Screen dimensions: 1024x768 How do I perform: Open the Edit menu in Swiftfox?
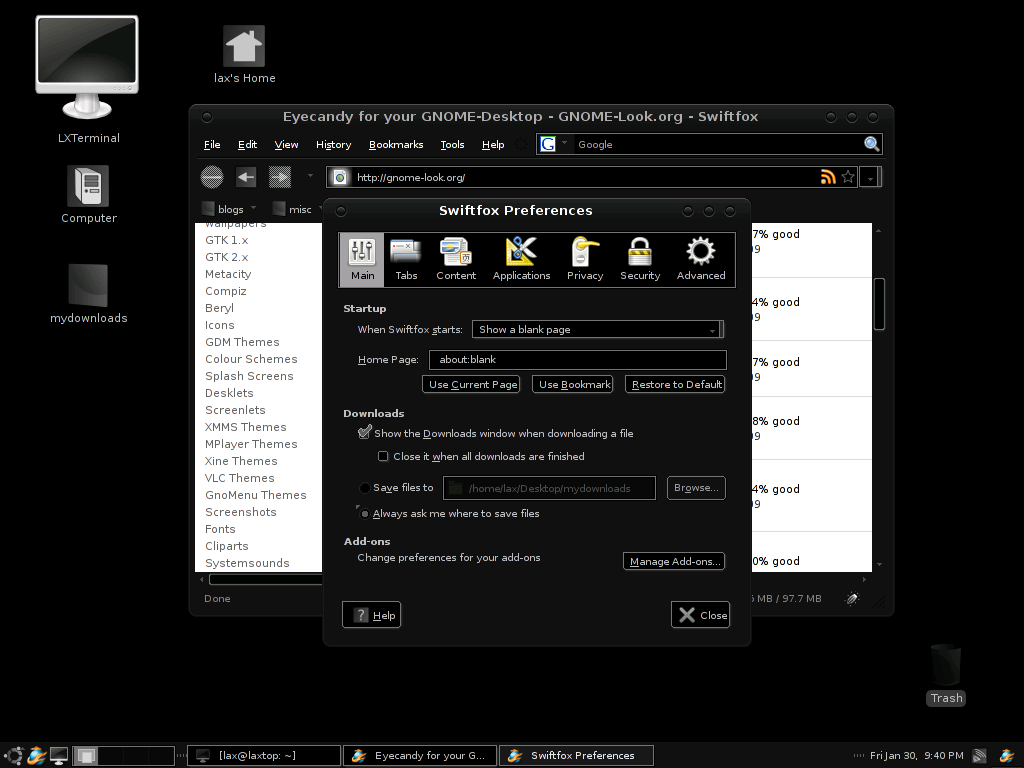click(247, 144)
